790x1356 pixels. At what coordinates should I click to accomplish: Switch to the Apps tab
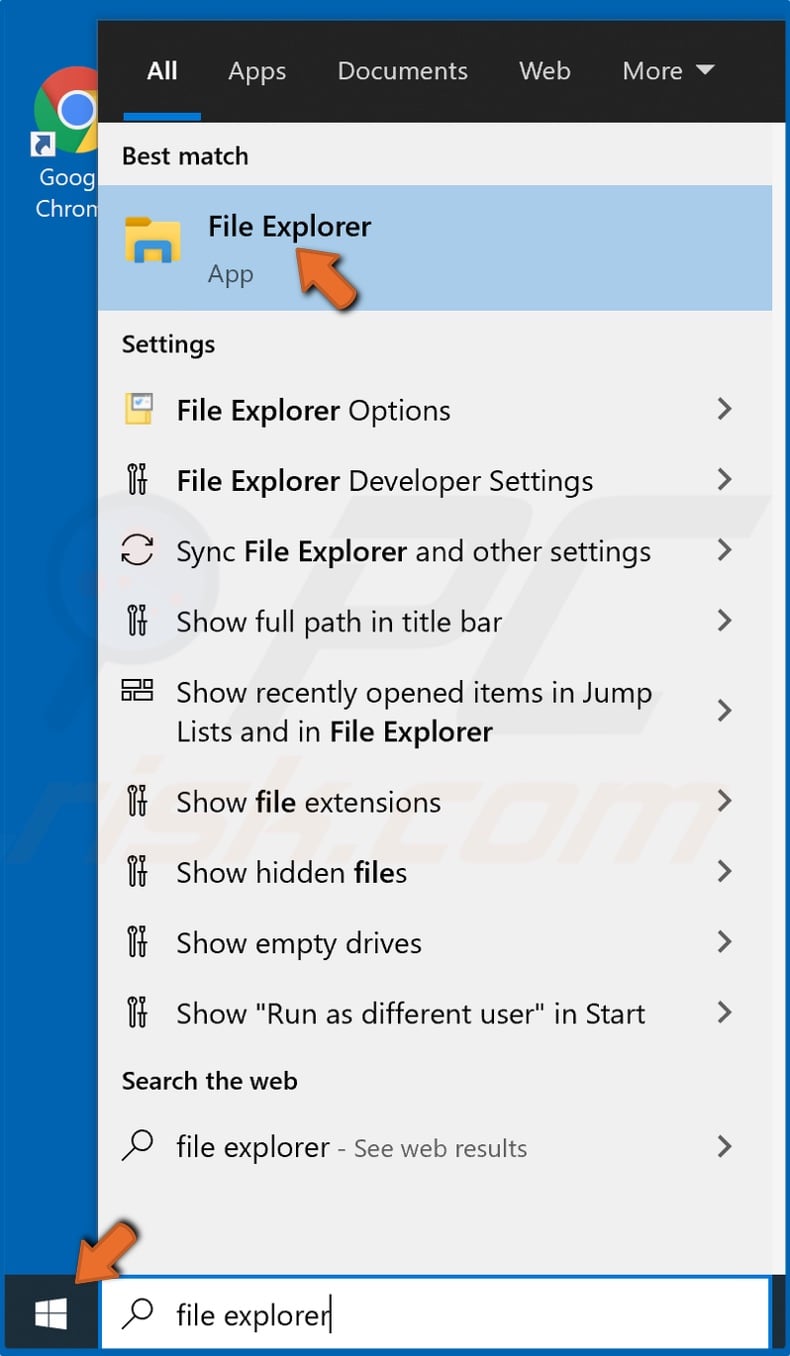tap(256, 70)
